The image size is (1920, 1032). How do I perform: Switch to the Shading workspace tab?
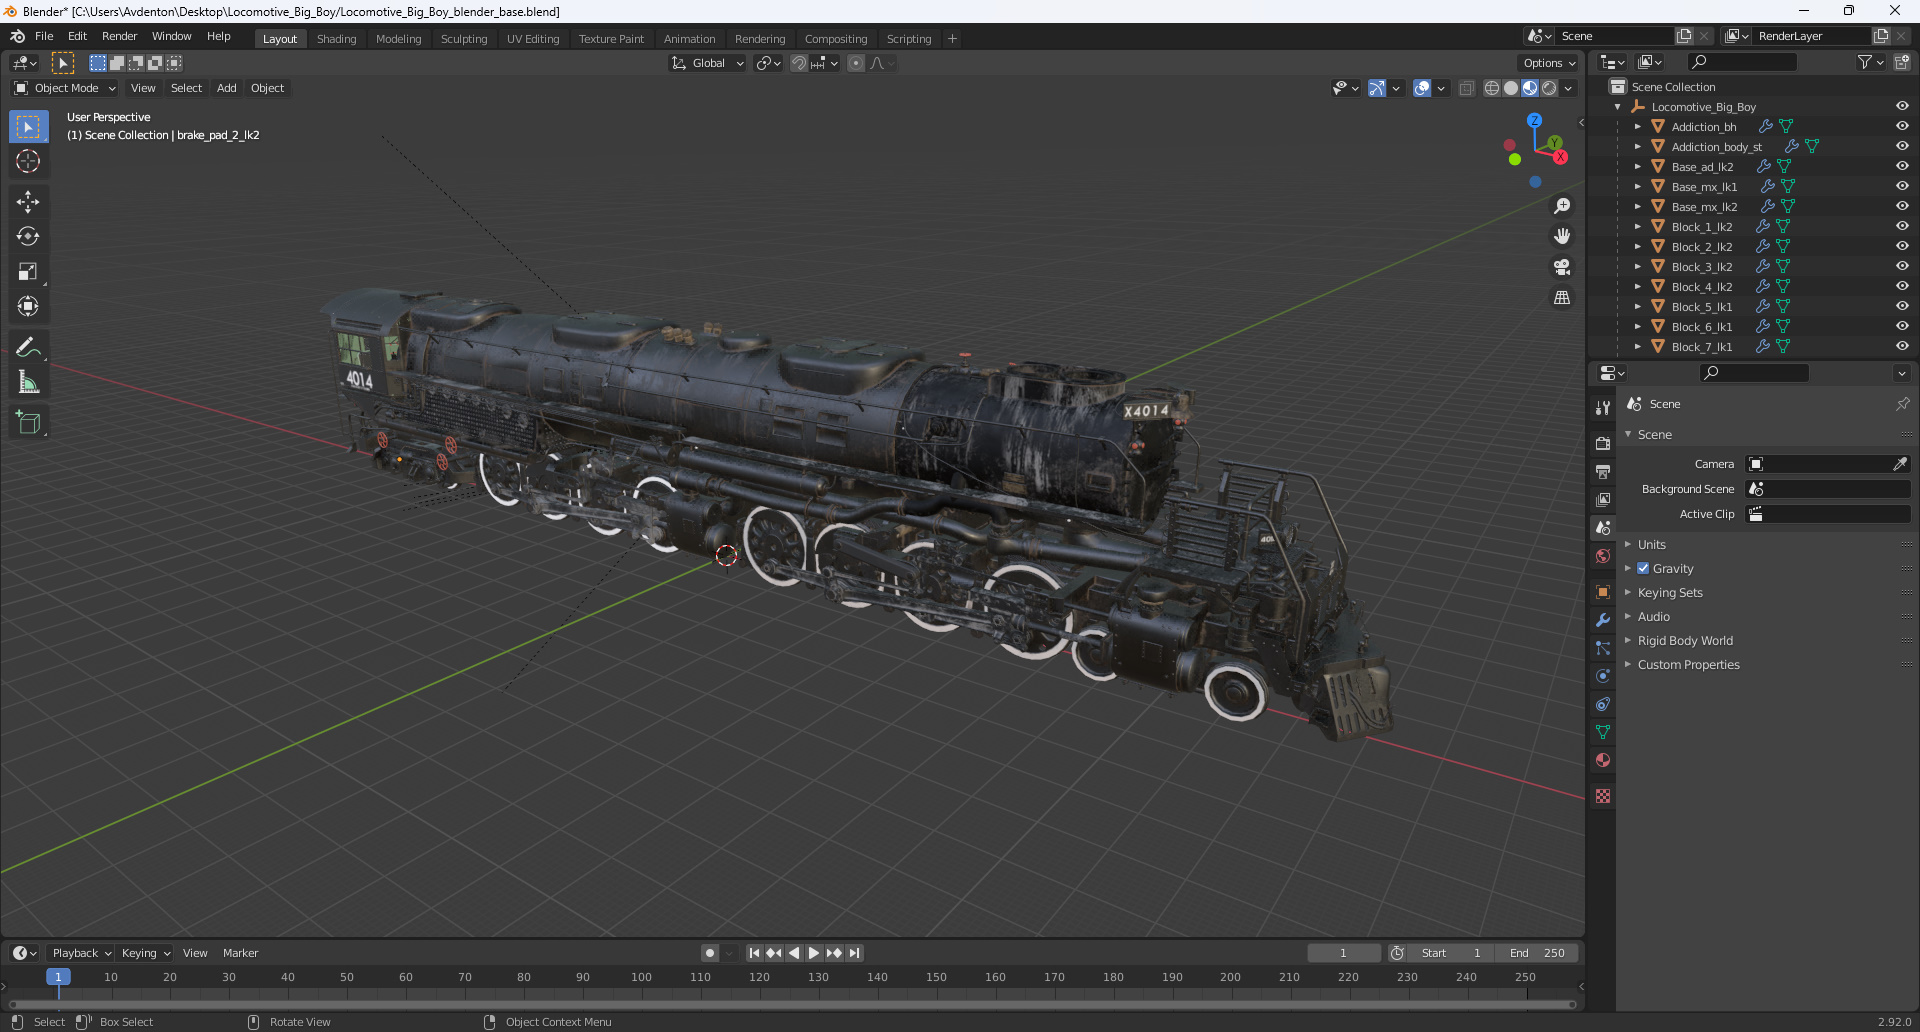click(336, 39)
